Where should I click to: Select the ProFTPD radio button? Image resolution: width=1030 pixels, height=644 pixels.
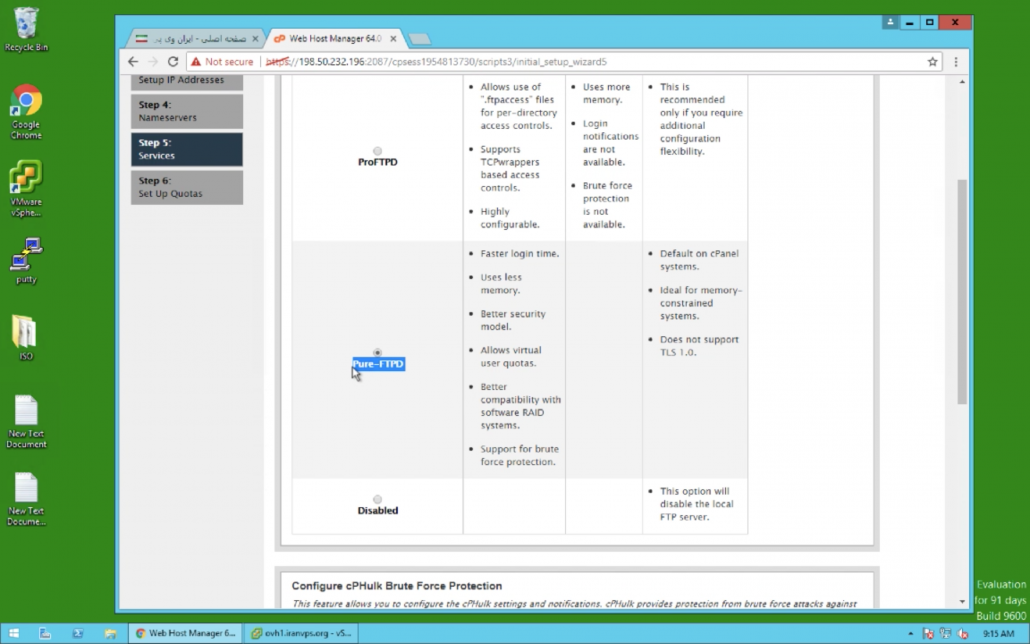click(377, 151)
